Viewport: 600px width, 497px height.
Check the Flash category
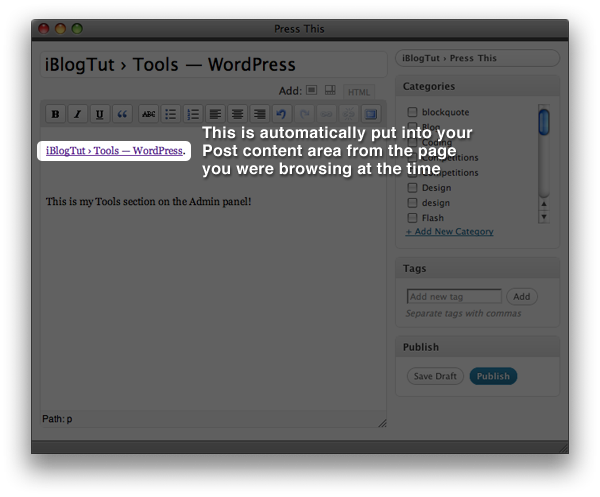coord(412,218)
